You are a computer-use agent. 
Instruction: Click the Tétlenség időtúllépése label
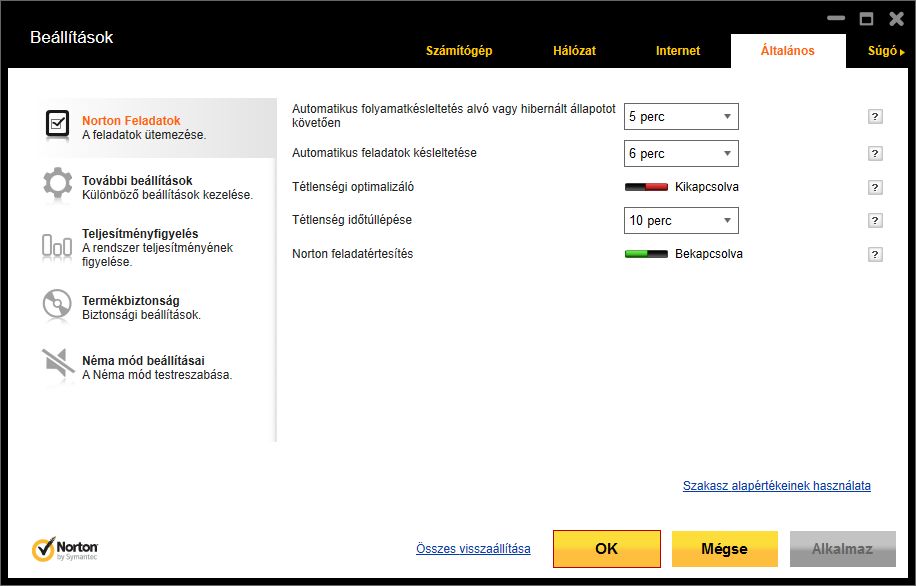pyautogui.click(x=352, y=220)
